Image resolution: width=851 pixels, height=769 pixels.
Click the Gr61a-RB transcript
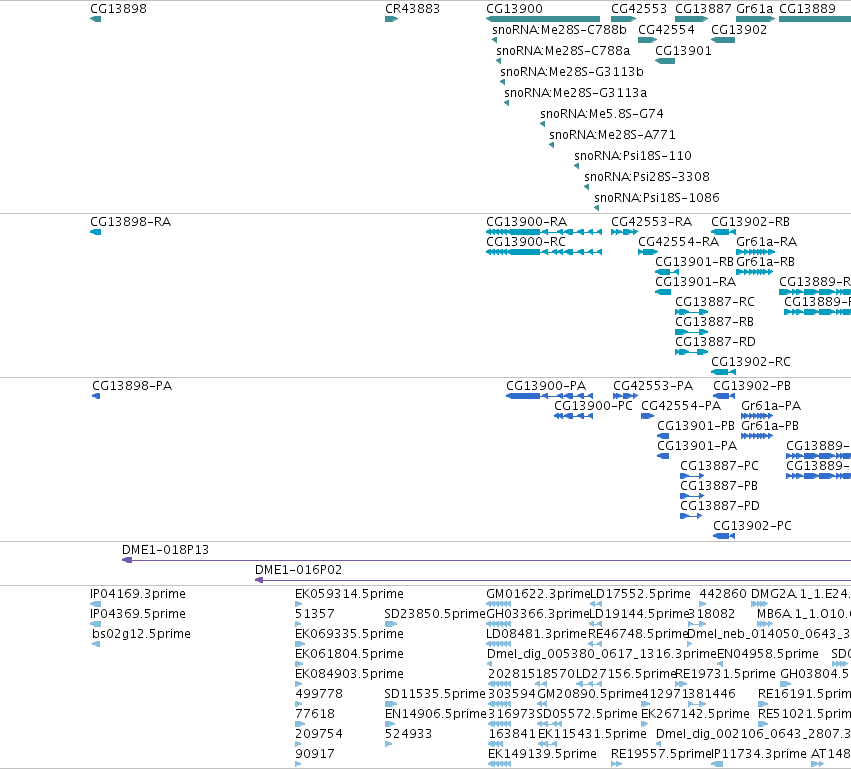[754, 272]
